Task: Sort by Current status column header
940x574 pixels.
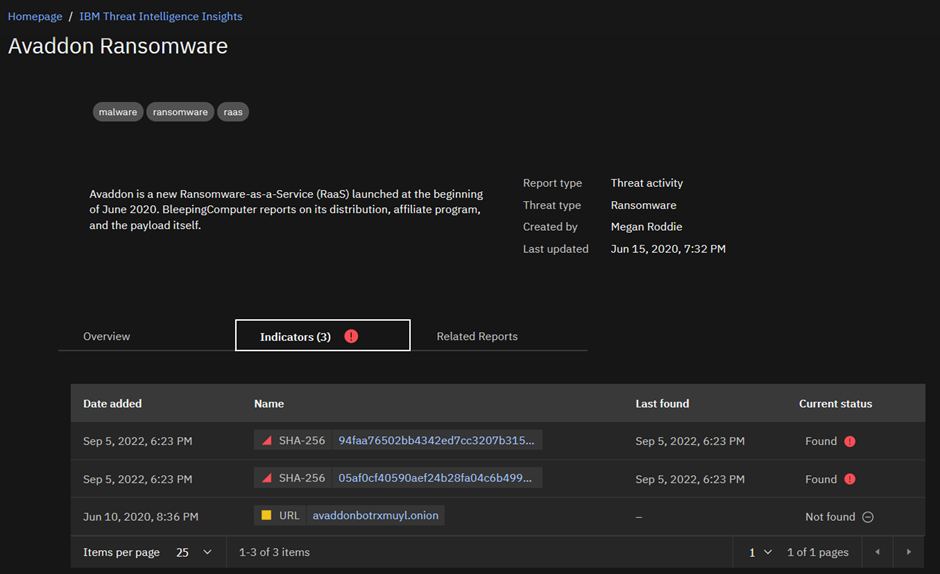Action: pos(835,404)
